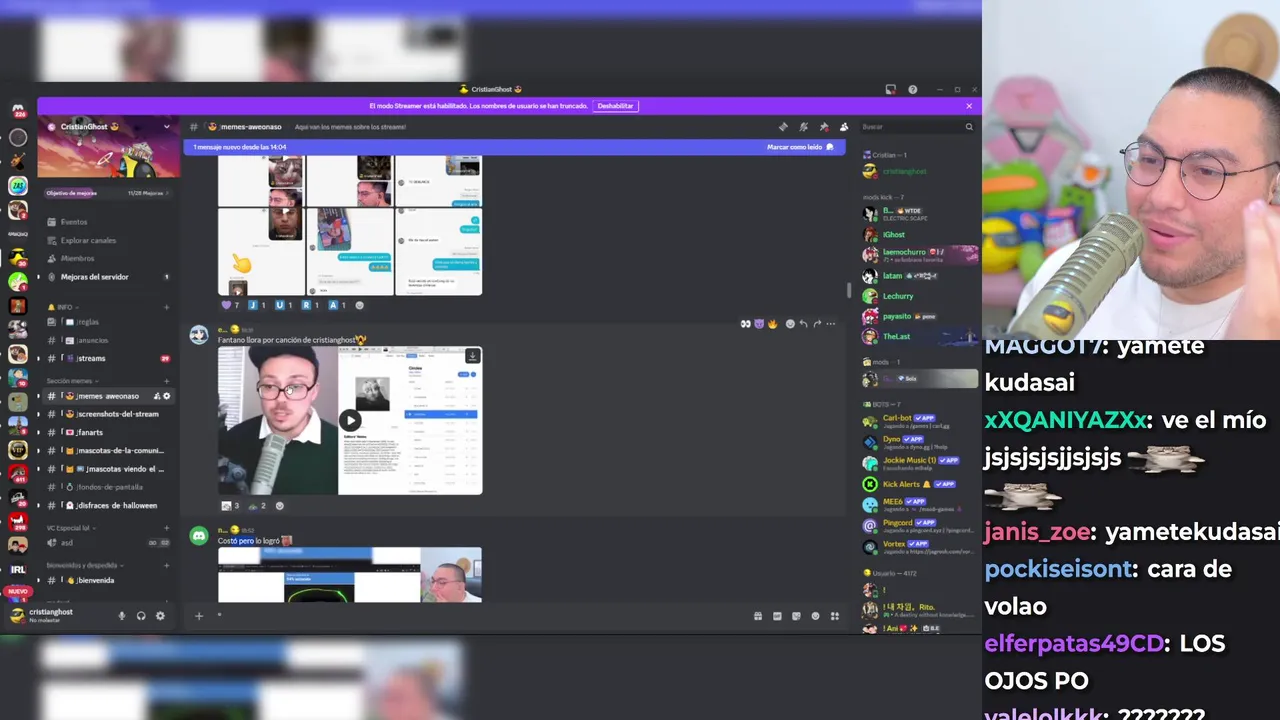Open apps launcher icon in message bar

click(x=835, y=616)
